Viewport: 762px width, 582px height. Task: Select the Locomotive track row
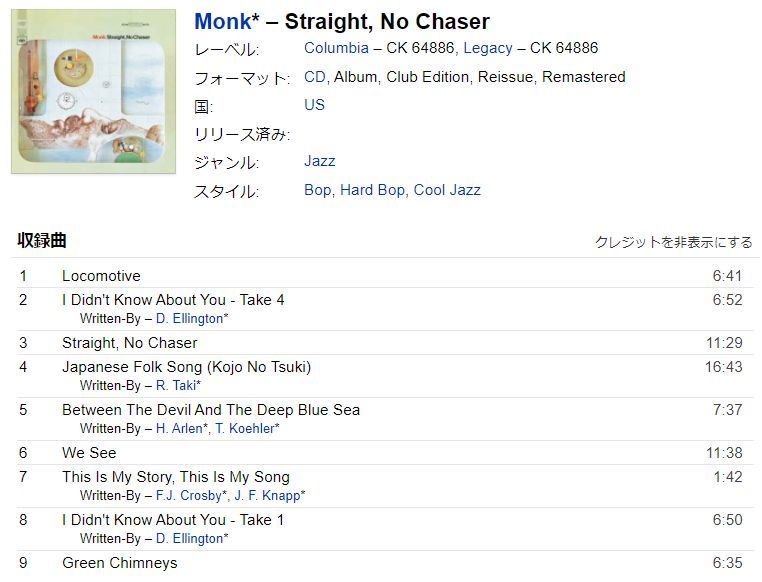381,275
